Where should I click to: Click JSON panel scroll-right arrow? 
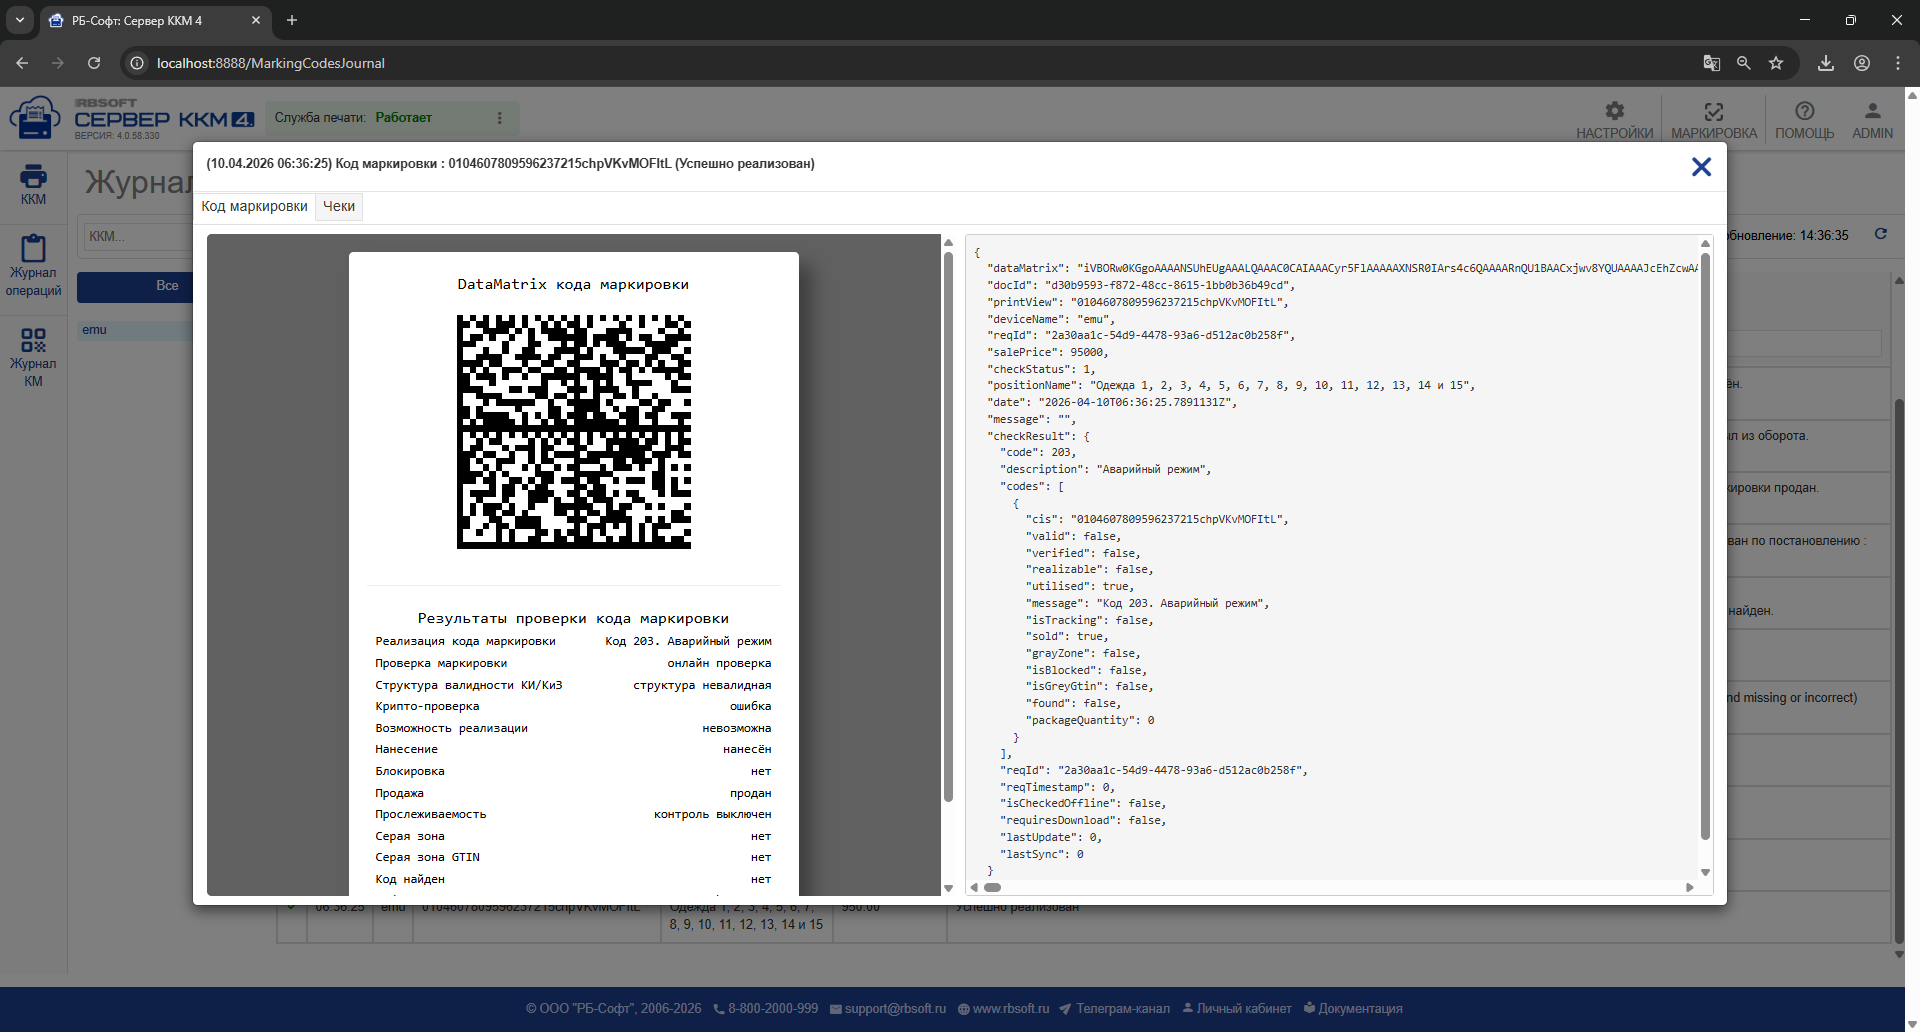pyautogui.click(x=1690, y=887)
